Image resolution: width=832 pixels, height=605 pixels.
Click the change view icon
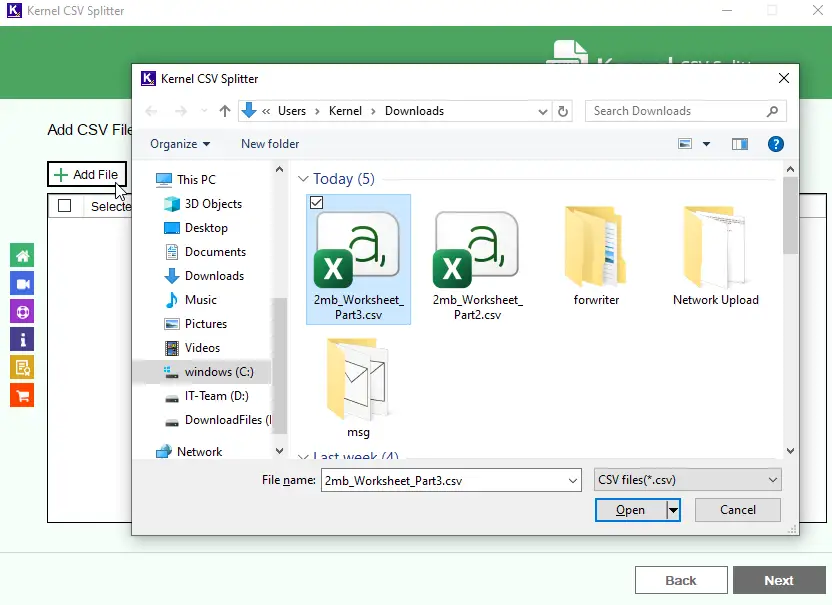coord(685,144)
